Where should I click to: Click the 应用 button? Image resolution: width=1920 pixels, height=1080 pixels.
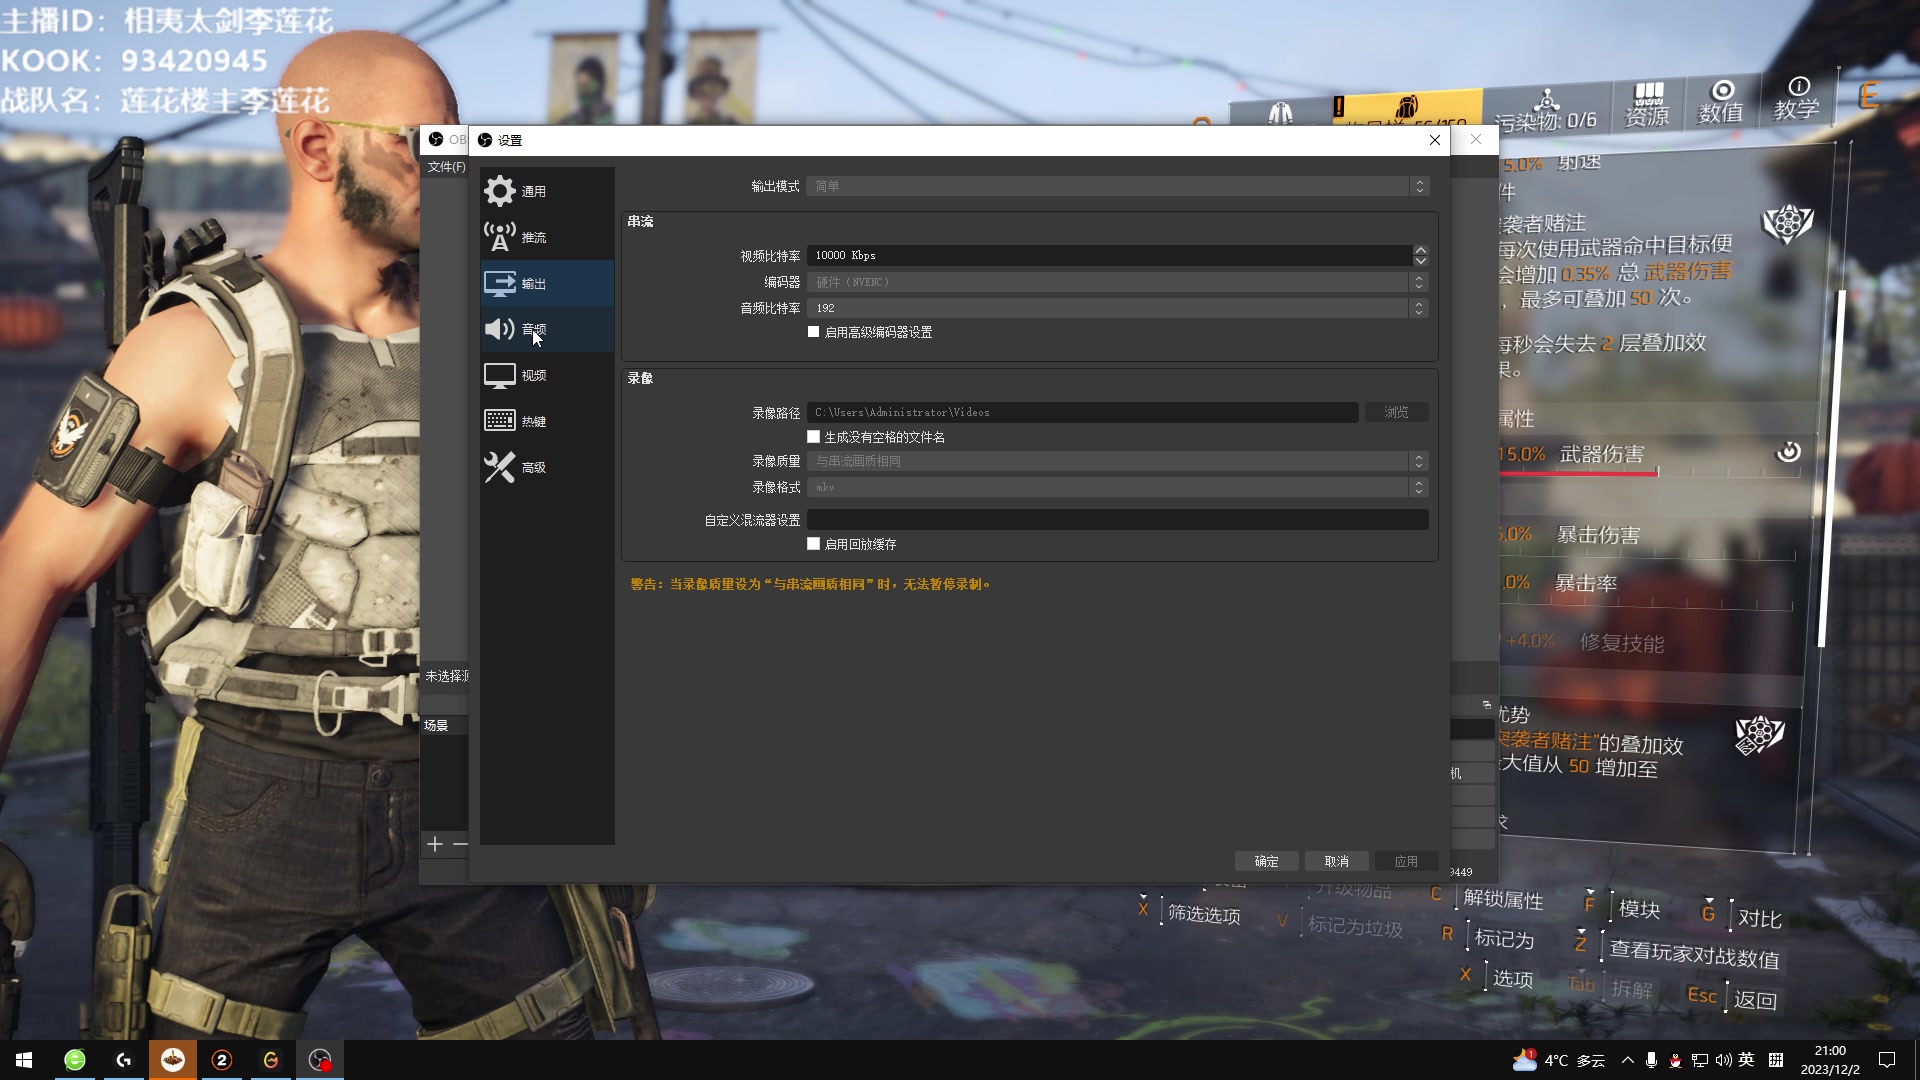point(1406,861)
